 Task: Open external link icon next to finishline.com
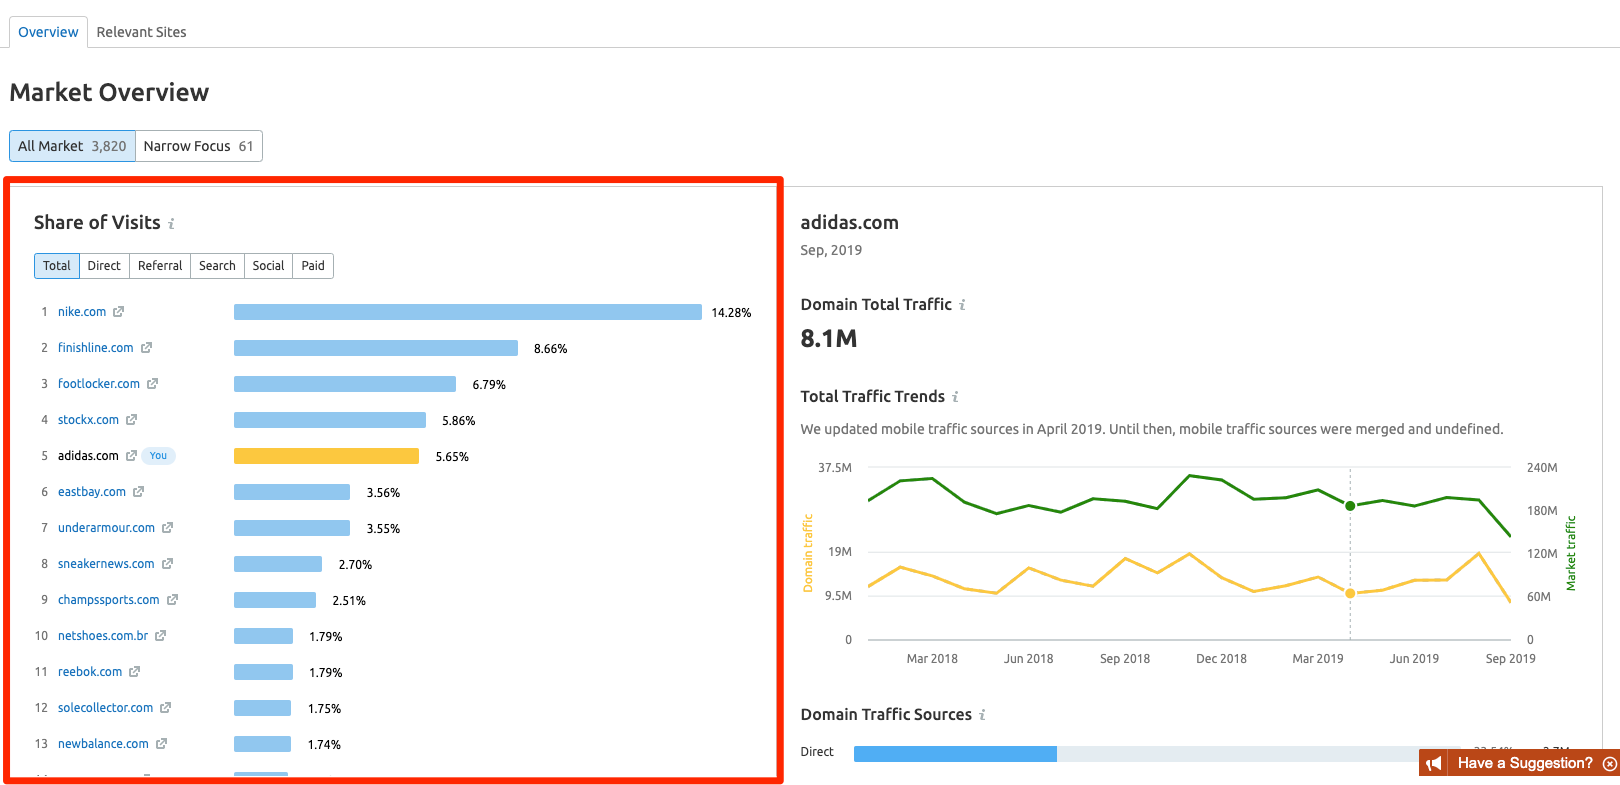pyautogui.click(x=146, y=348)
